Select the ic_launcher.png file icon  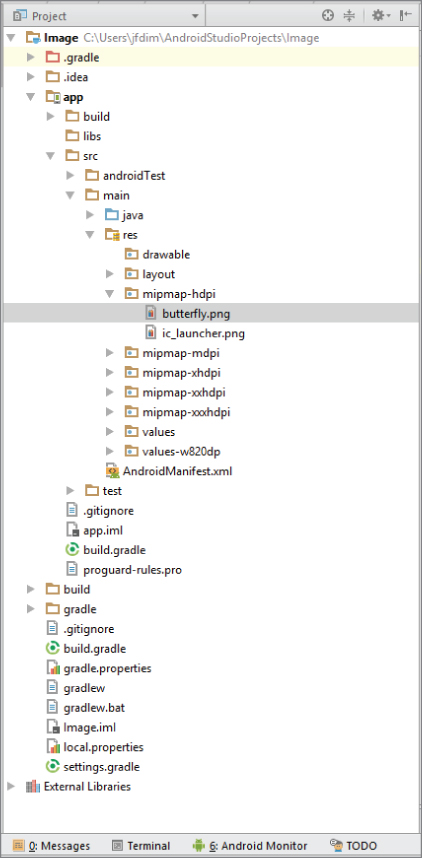151,333
